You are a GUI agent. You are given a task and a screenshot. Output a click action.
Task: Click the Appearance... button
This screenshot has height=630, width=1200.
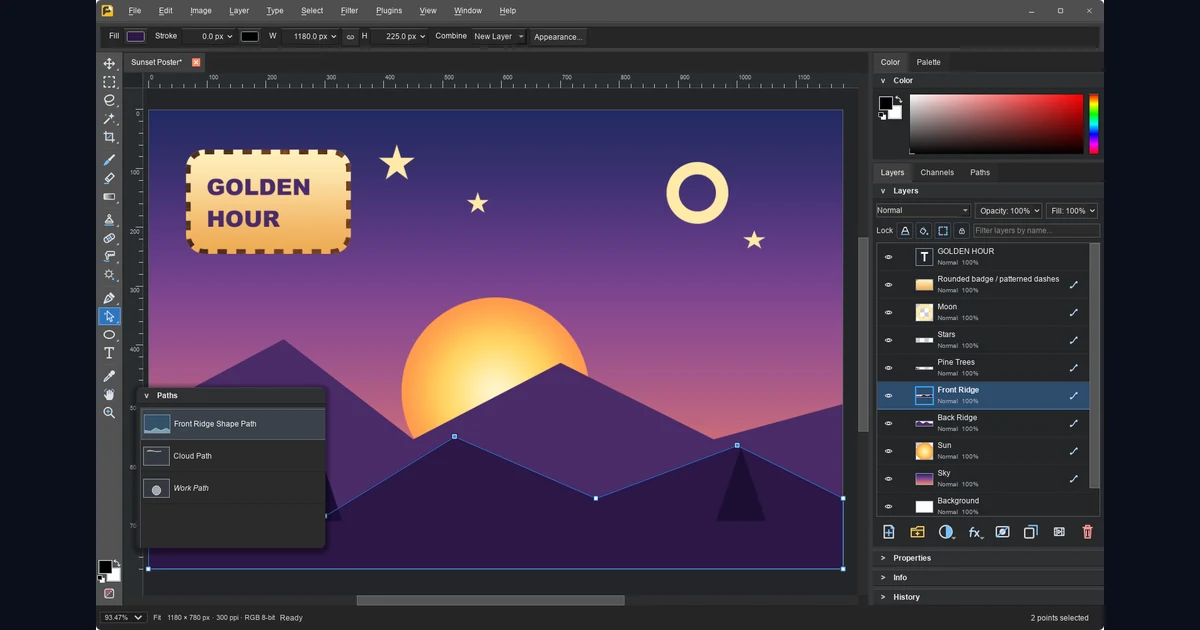pyautogui.click(x=558, y=37)
